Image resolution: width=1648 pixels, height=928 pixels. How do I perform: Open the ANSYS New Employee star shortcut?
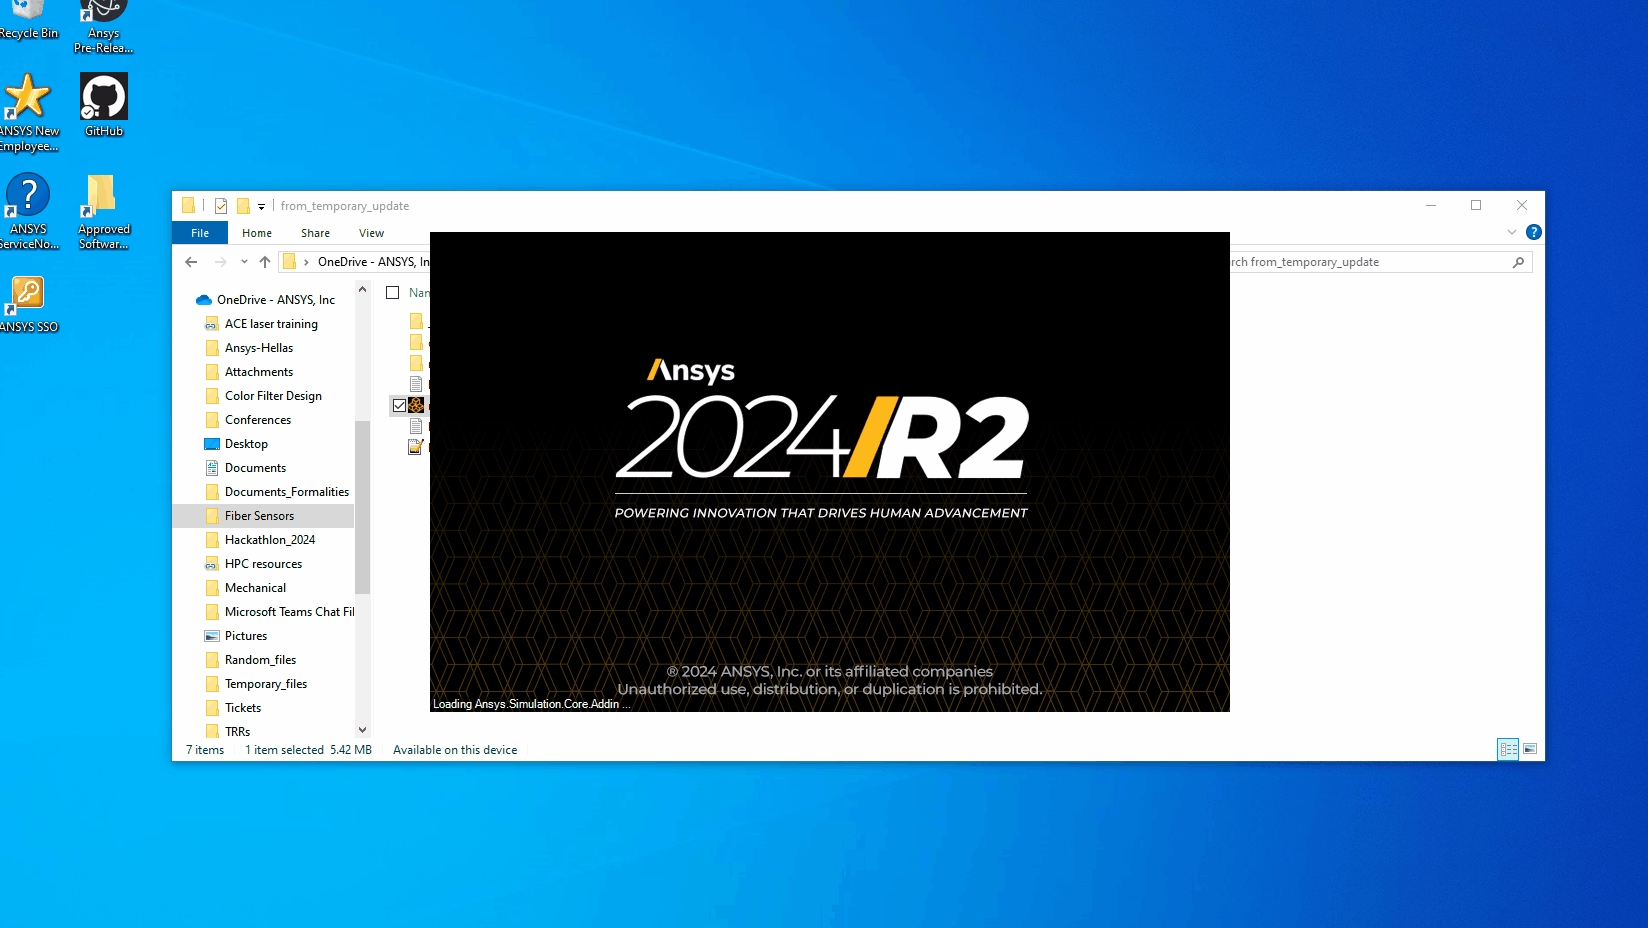28,113
